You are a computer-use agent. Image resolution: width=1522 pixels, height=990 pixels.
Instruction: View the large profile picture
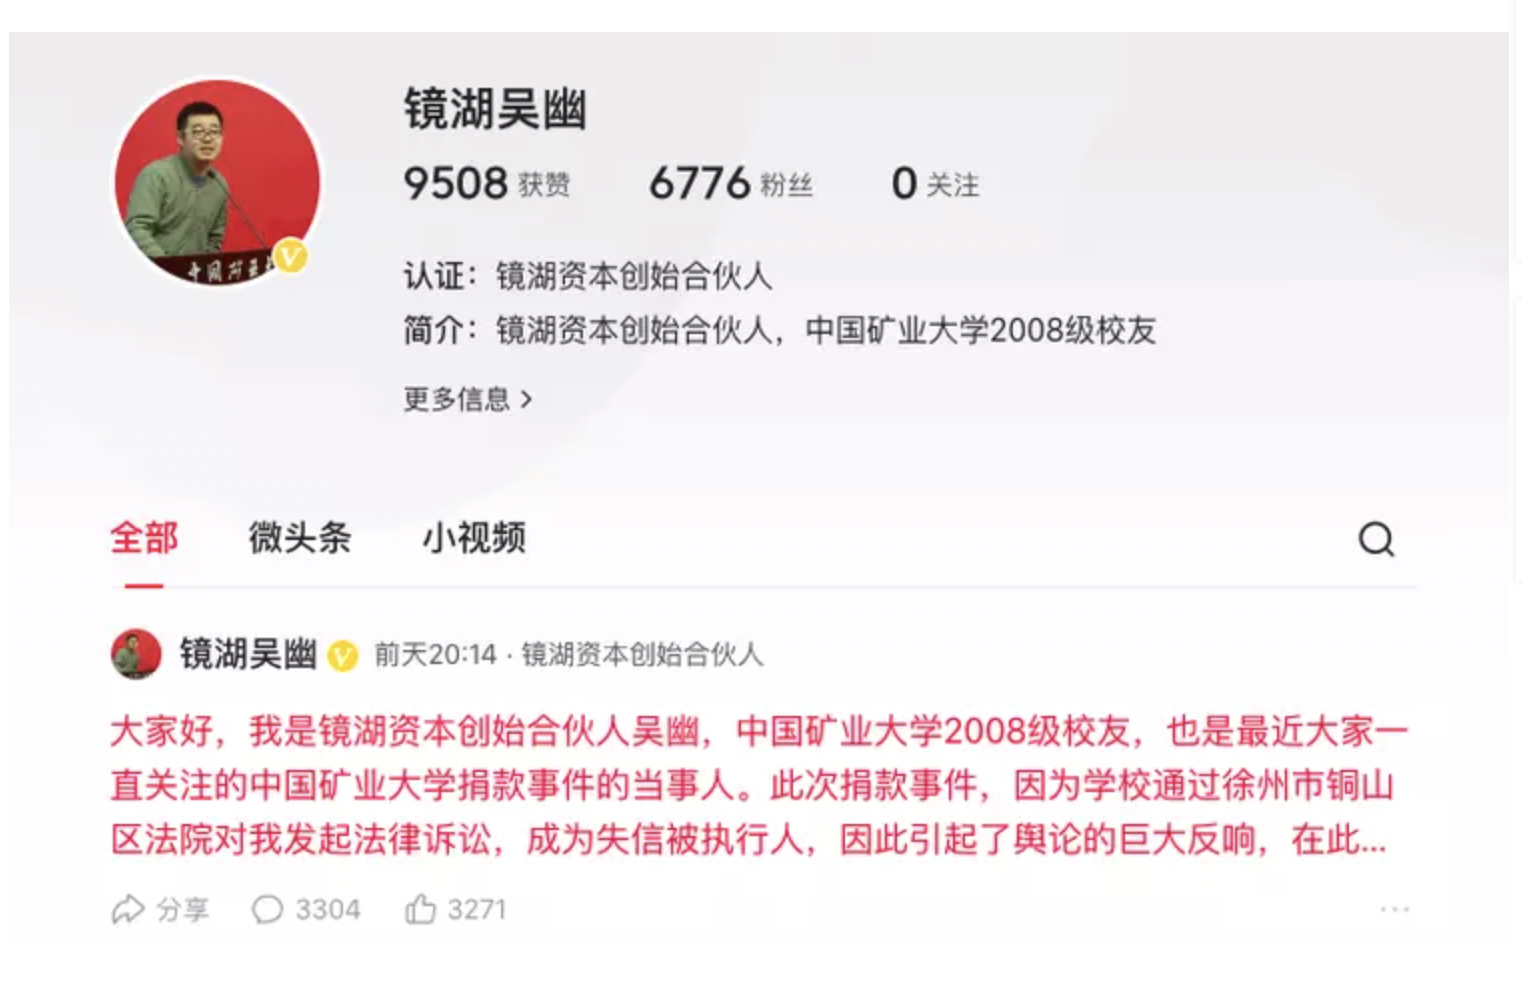217,182
